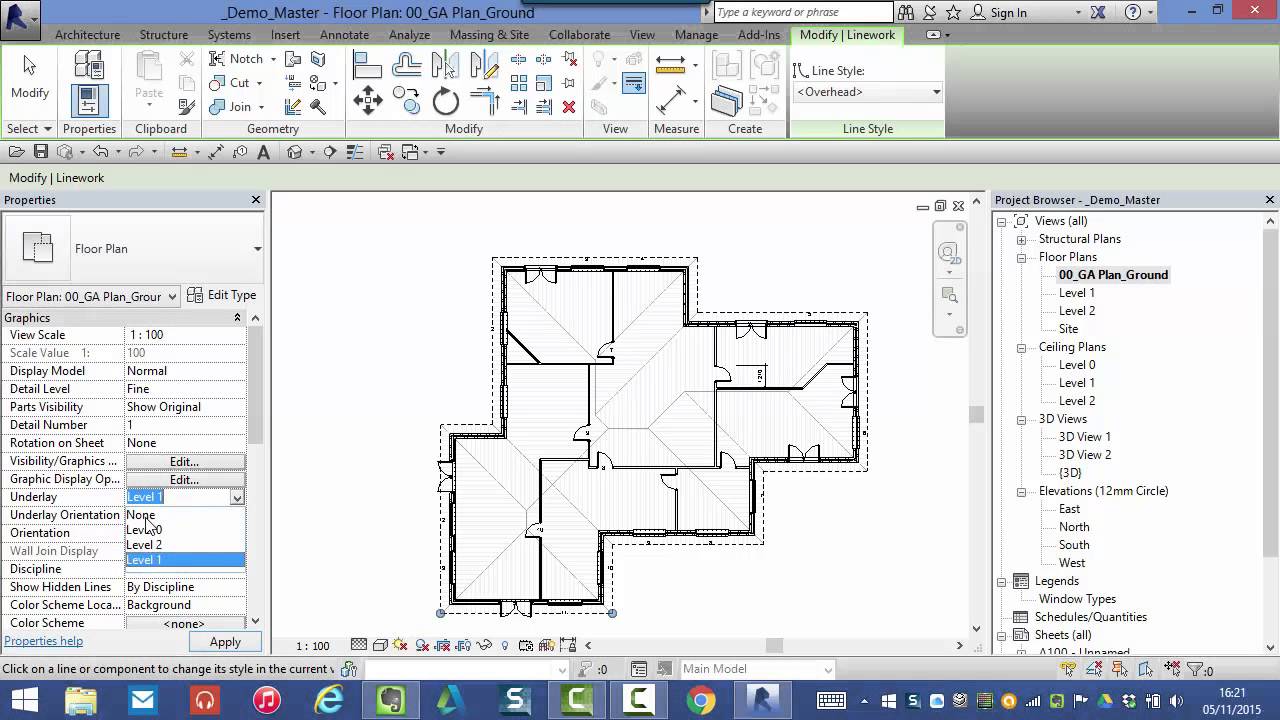Switch to the Massing & Site tab
Image resolution: width=1280 pixels, height=720 pixels.
(x=489, y=35)
